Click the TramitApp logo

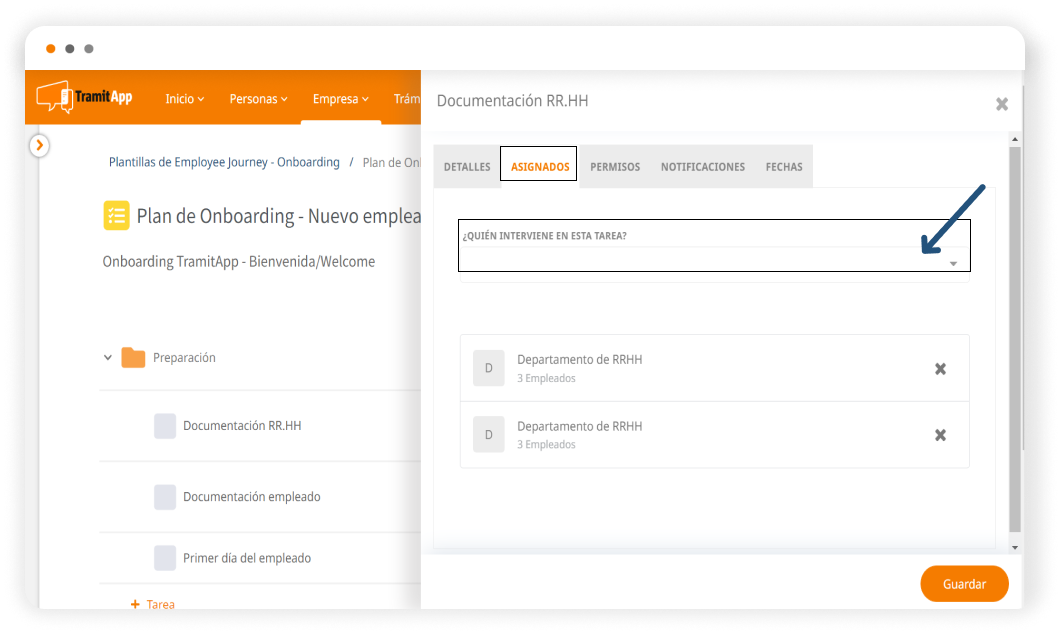click(84, 97)
